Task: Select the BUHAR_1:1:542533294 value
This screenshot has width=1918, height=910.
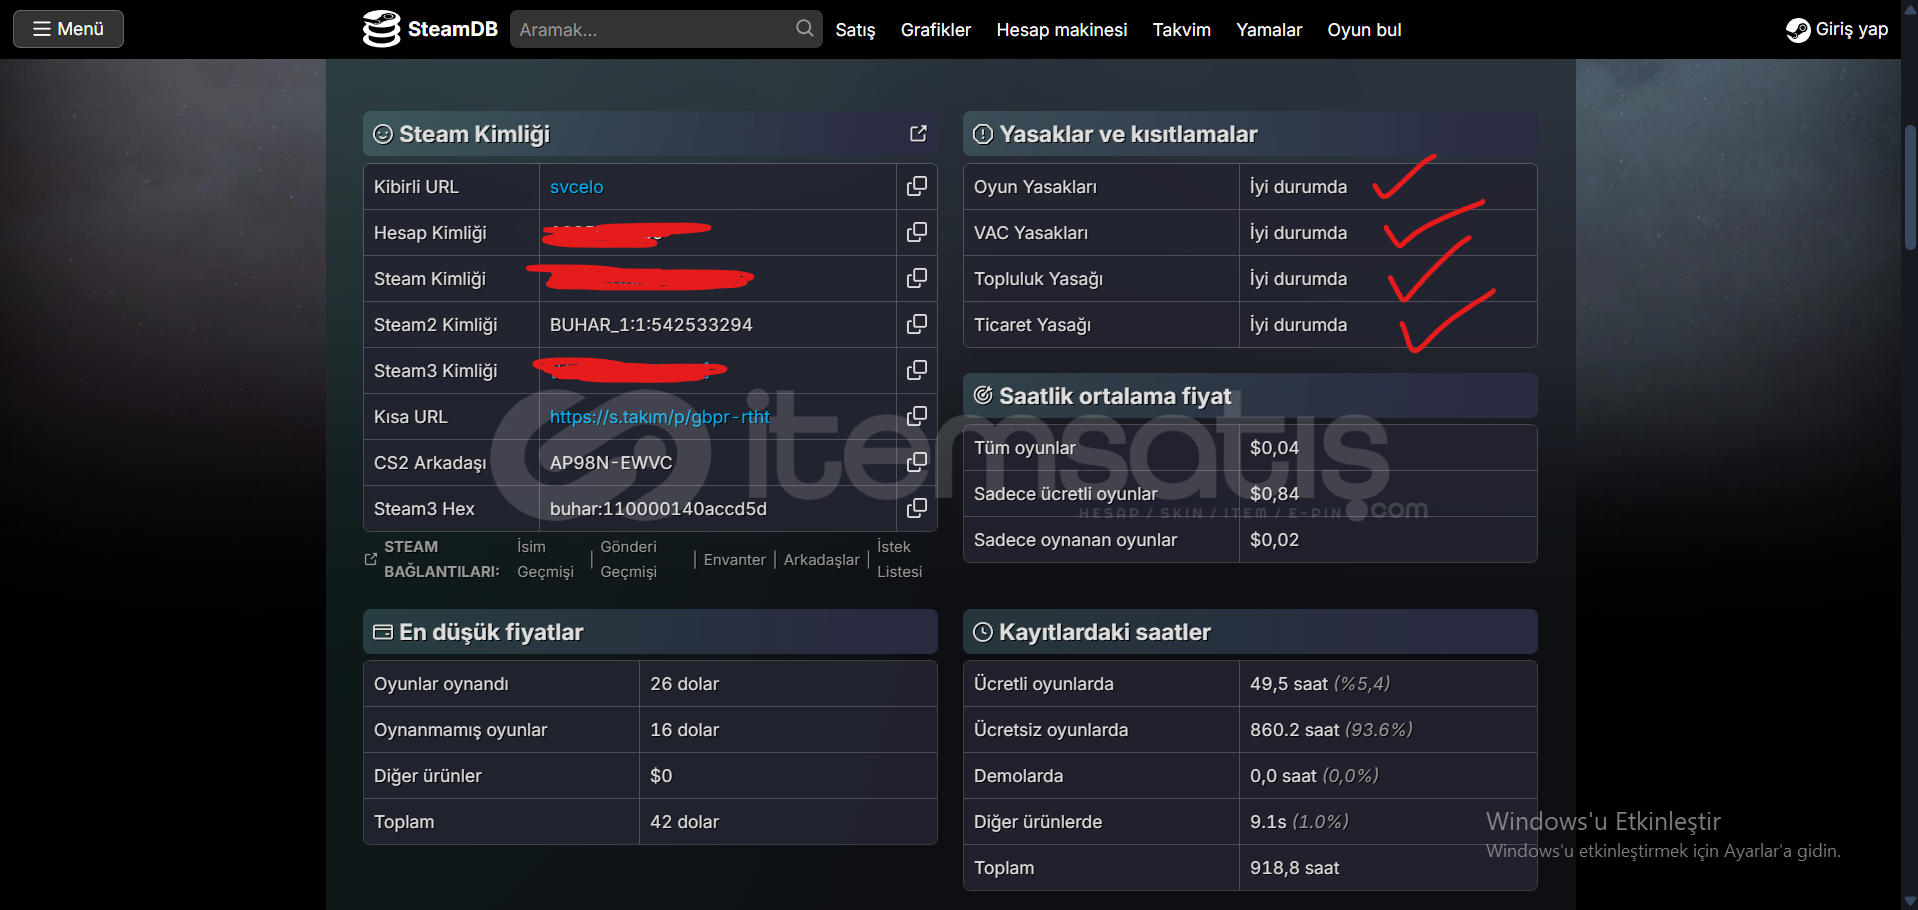Action: [651, 325]
